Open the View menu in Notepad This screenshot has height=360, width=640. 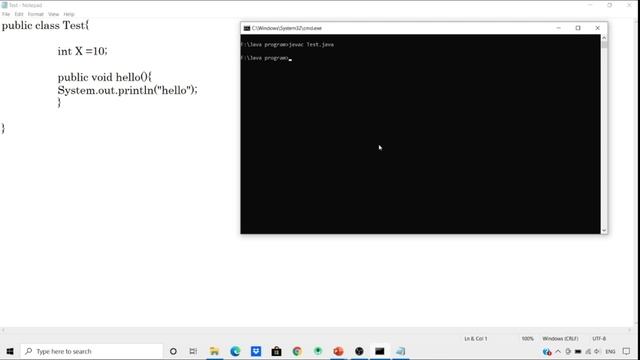coord(53,14)
